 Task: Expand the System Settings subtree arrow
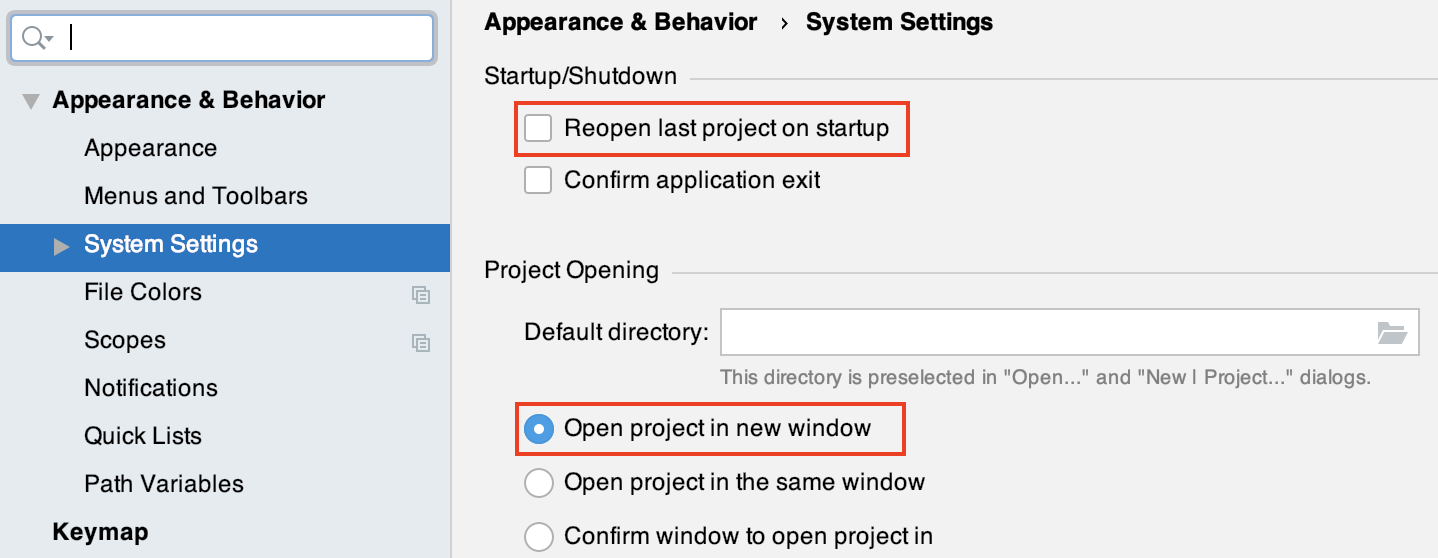tap(62, 246)
